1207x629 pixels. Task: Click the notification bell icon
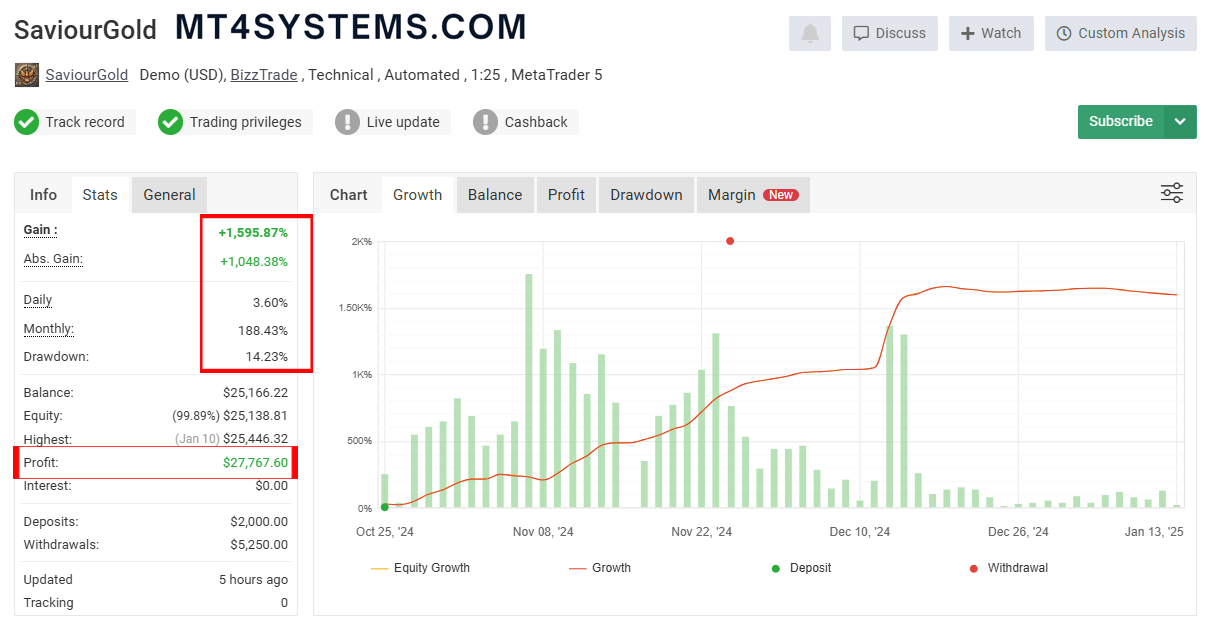[x=810, y=33]
